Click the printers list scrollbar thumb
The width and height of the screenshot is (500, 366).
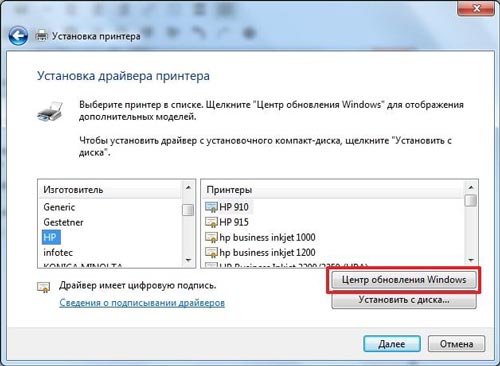[x=471, y=201]
